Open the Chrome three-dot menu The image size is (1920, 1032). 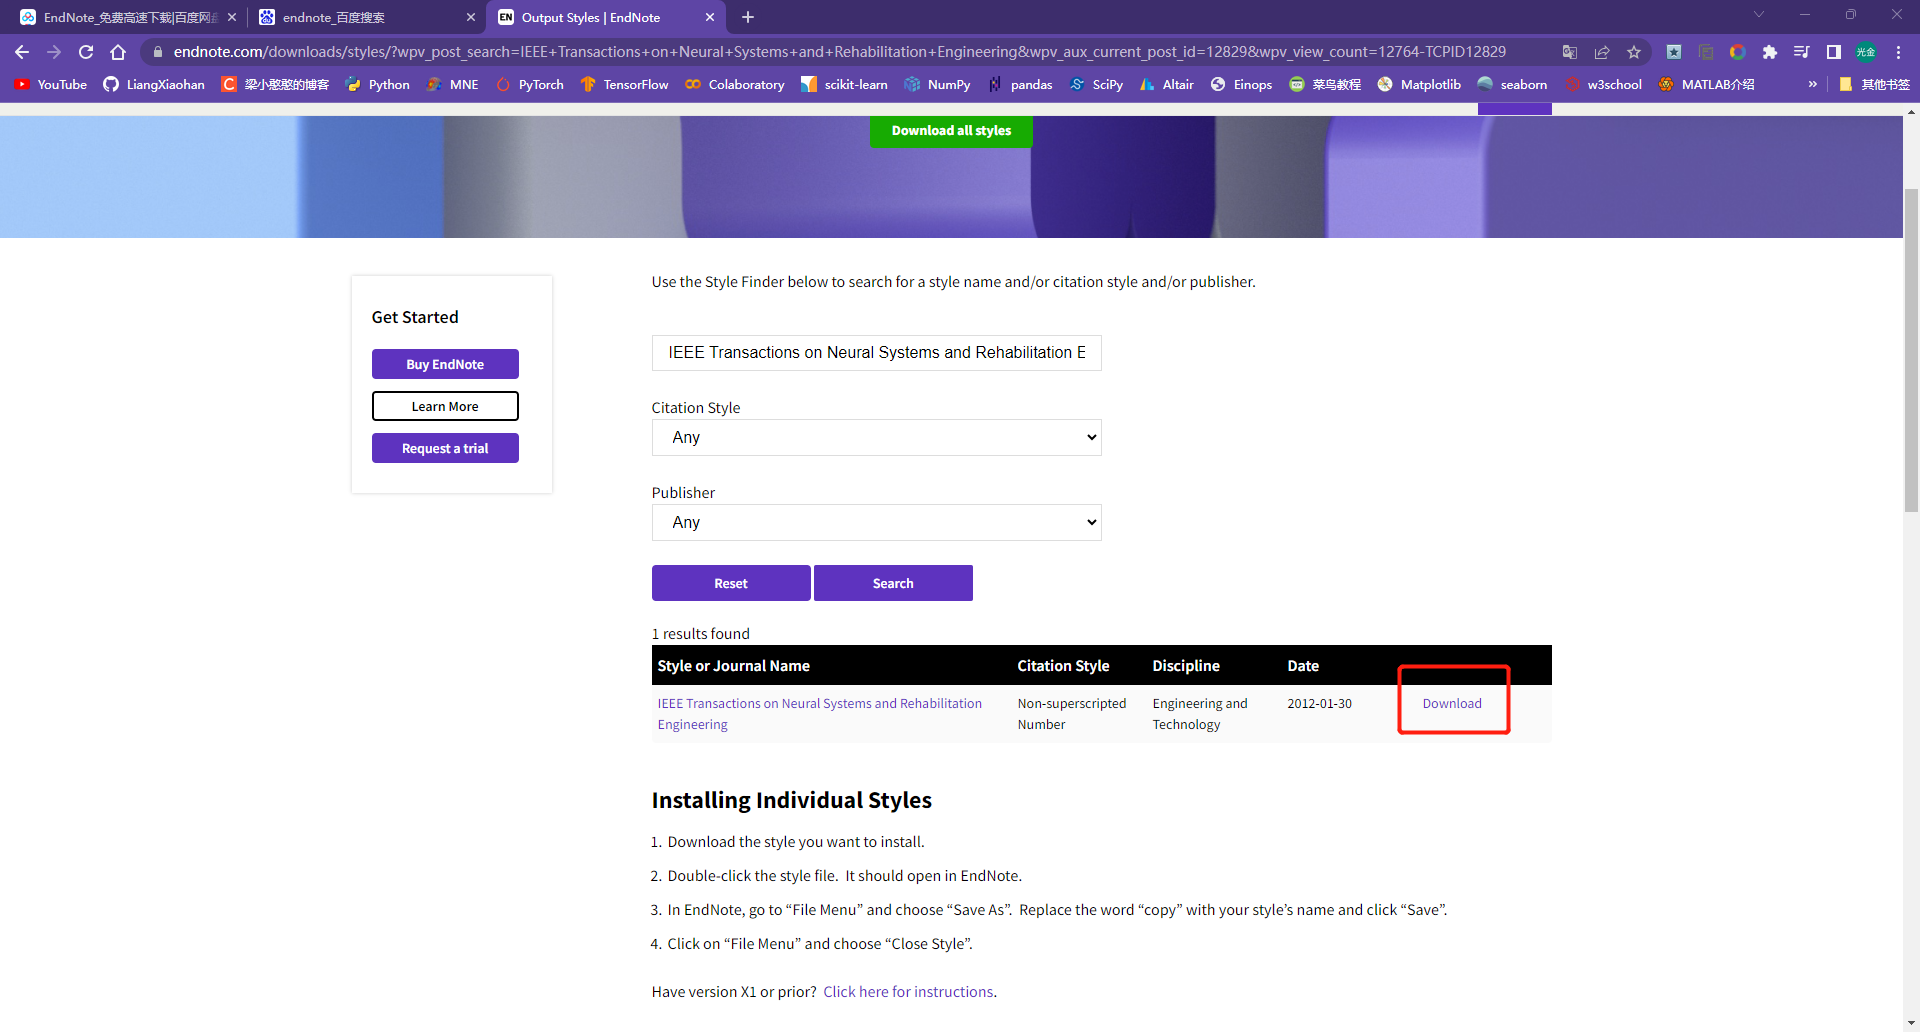[1898, 52]
